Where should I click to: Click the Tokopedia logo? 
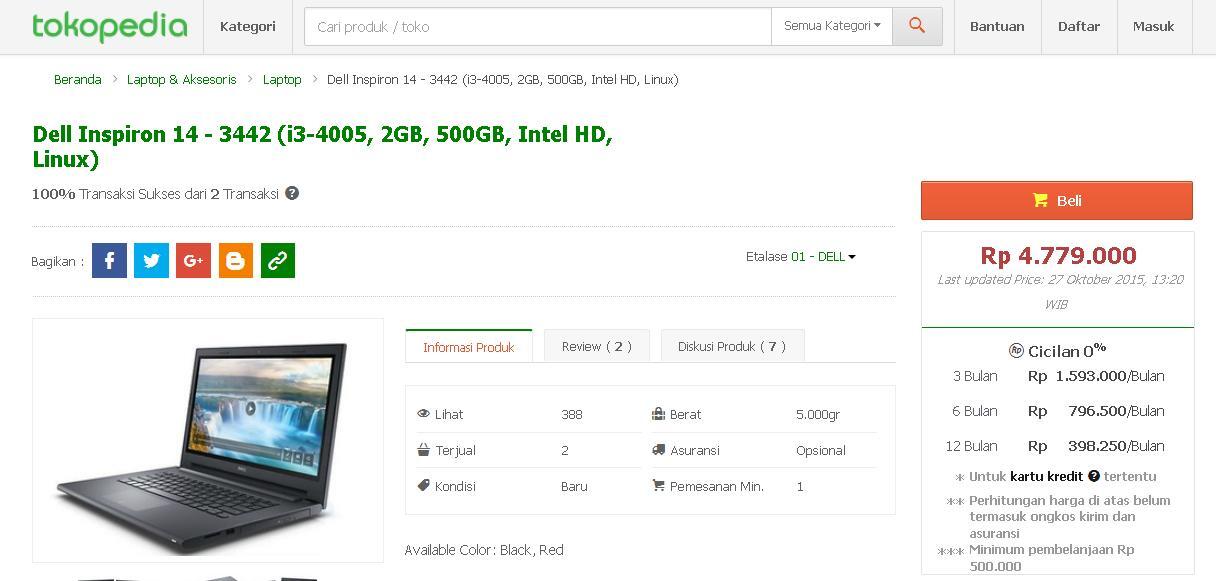pos(110,26)
